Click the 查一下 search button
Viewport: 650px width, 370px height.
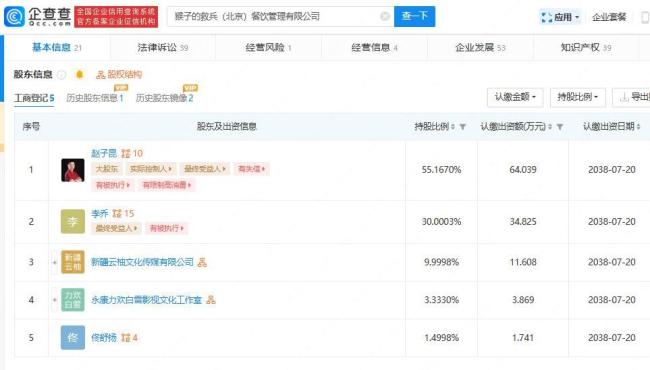(415, 16)
